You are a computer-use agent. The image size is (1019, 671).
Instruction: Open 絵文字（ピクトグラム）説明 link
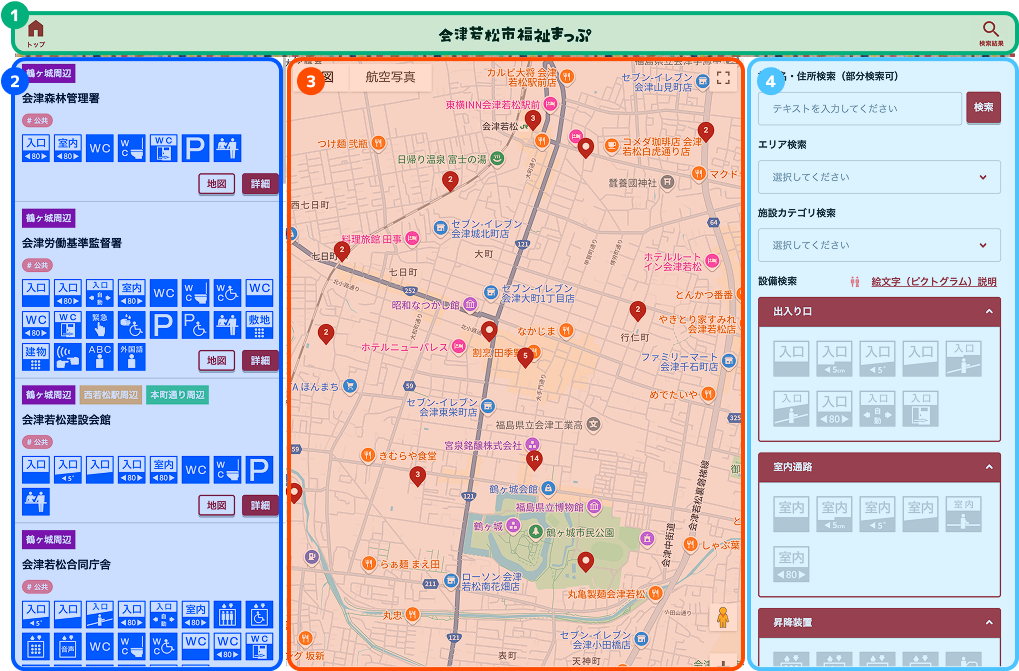pos(934,282)
